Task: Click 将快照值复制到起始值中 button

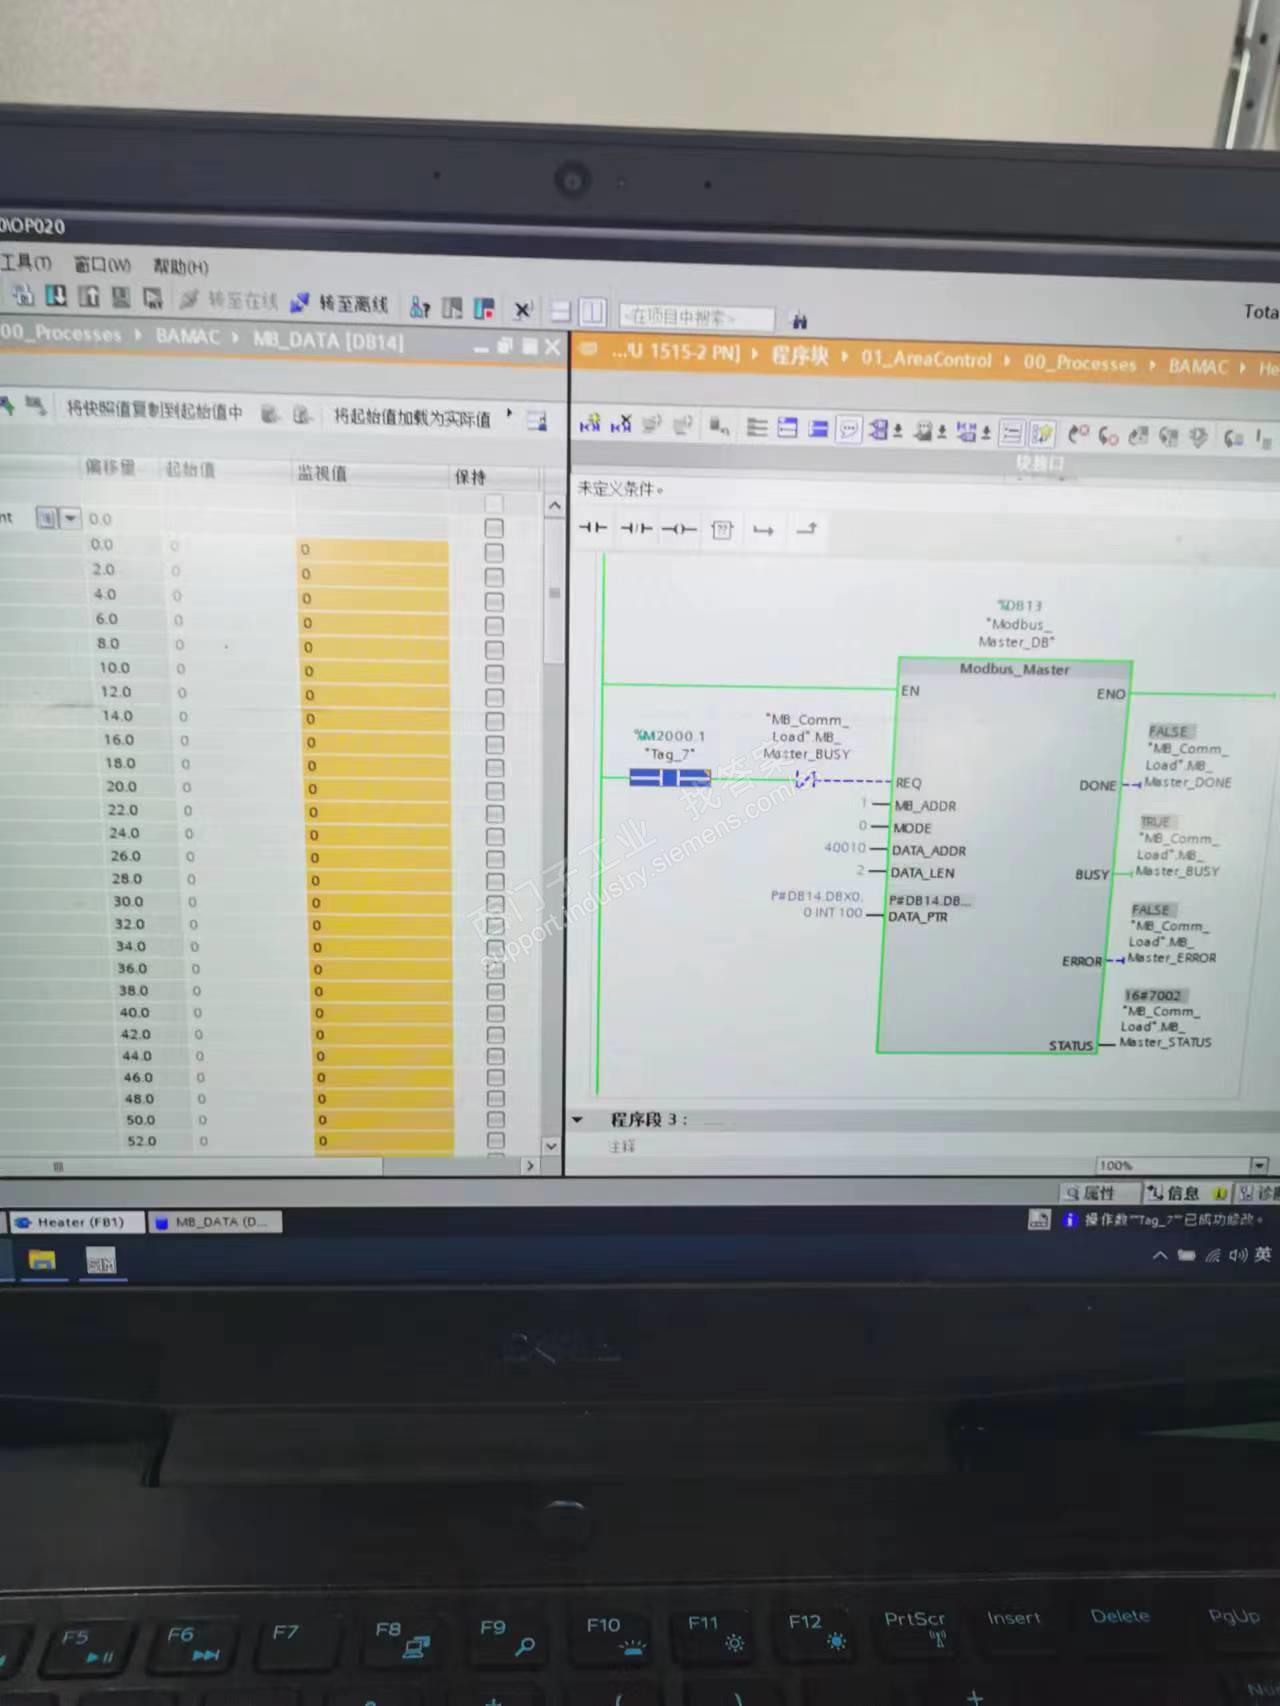Action: 154,410
